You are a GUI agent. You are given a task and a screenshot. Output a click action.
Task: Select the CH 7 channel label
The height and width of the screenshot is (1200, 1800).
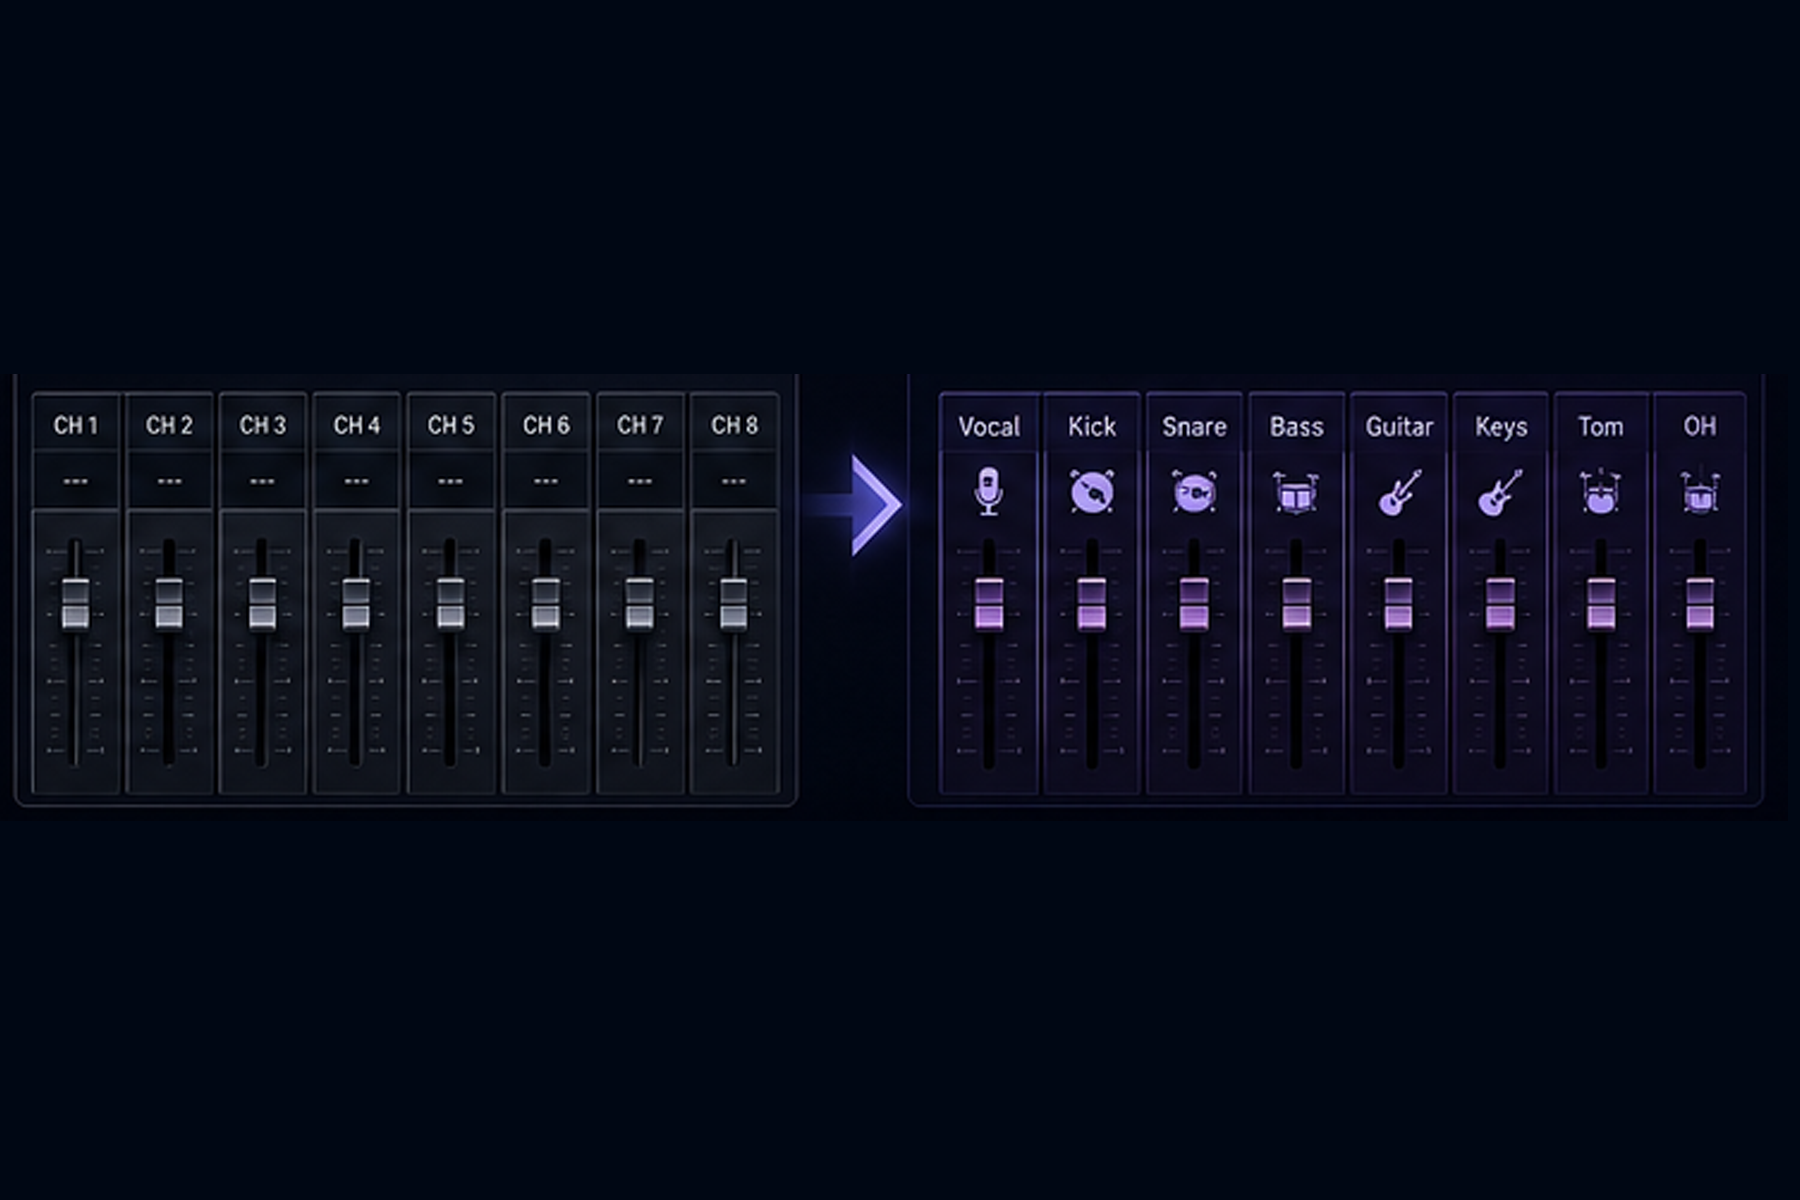coord(640,425)
